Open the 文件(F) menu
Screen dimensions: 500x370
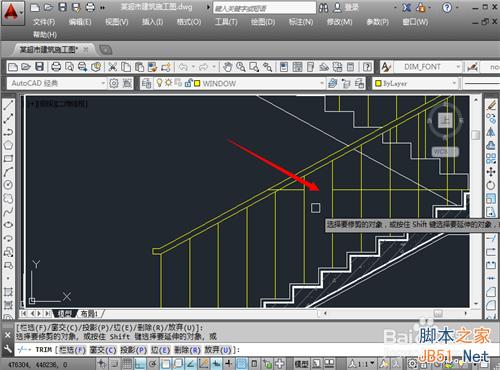point(44,22)
